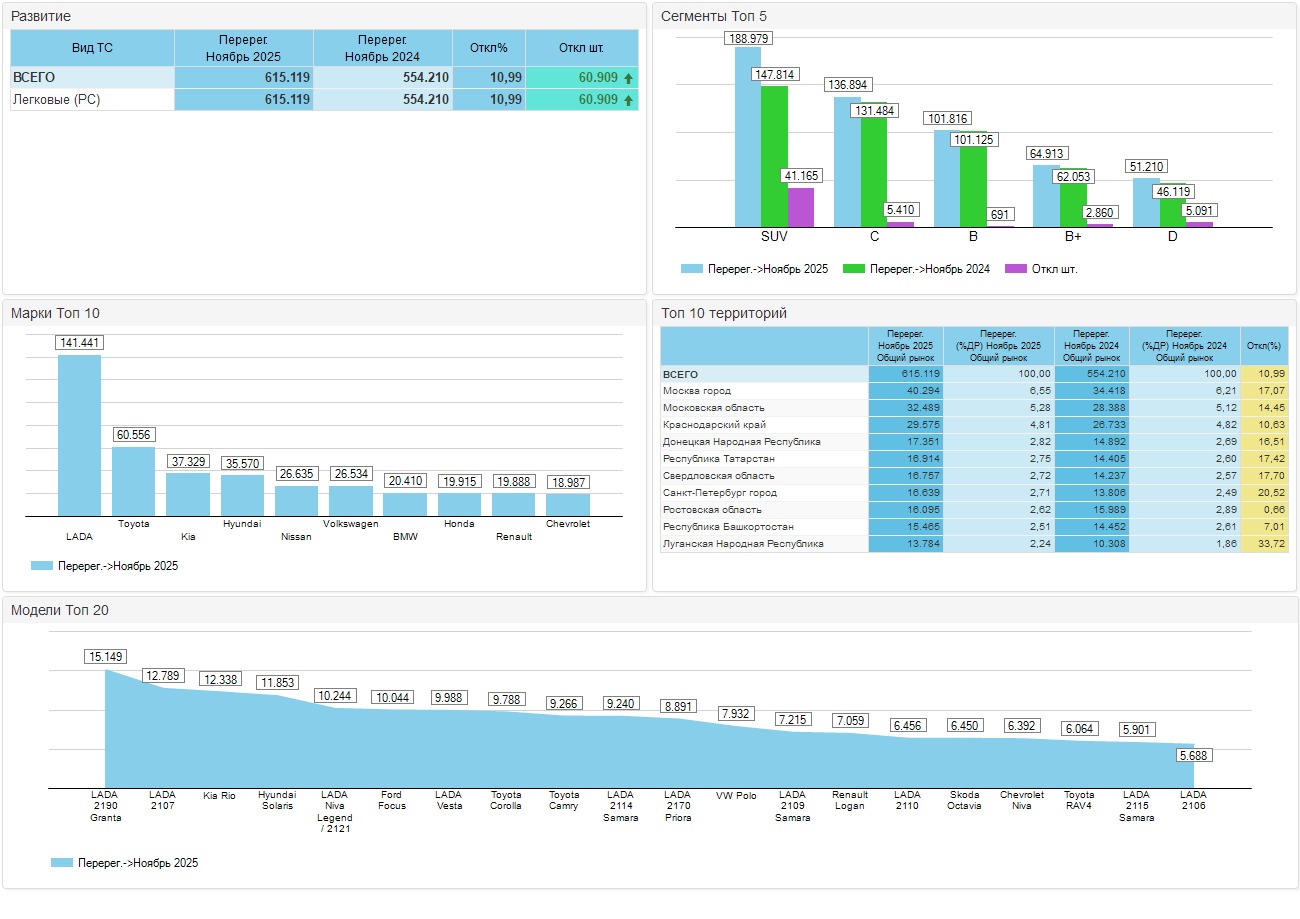Viewport: 1300px width, 919px height.
Task: Click the Санкт-Петербург город territory row
Action: [x=720, y=493]
